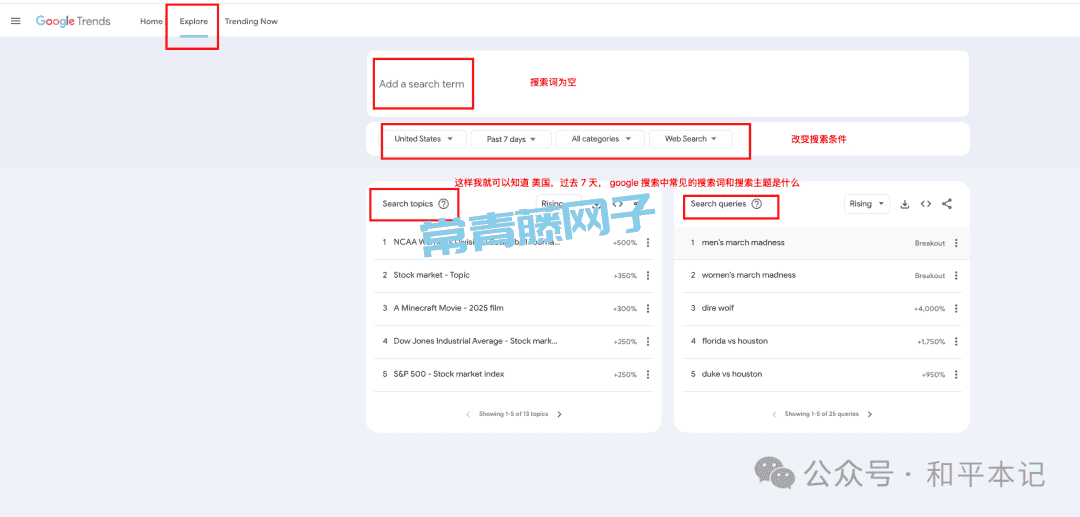This screenshot has width=1080, height=517.
Task: Go to the Home tab
Action: (152, 21)
